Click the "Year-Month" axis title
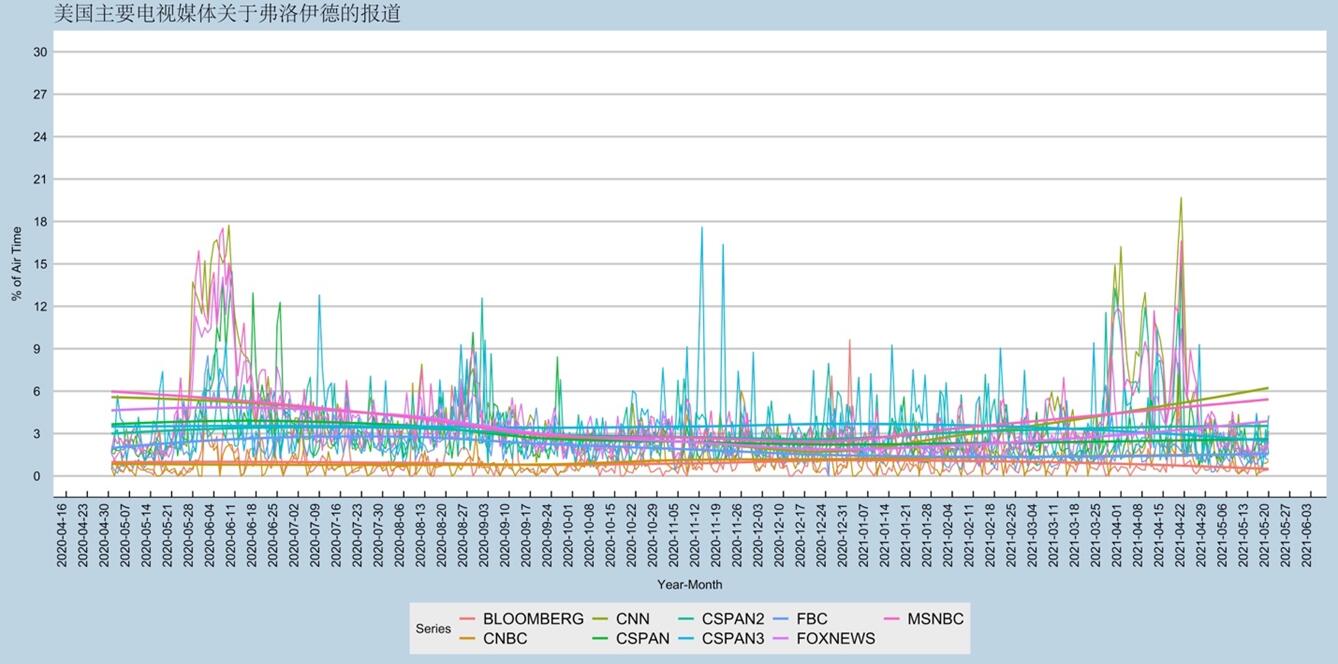The width and height of the screenshot is (1338, 664). pos(689,584)
